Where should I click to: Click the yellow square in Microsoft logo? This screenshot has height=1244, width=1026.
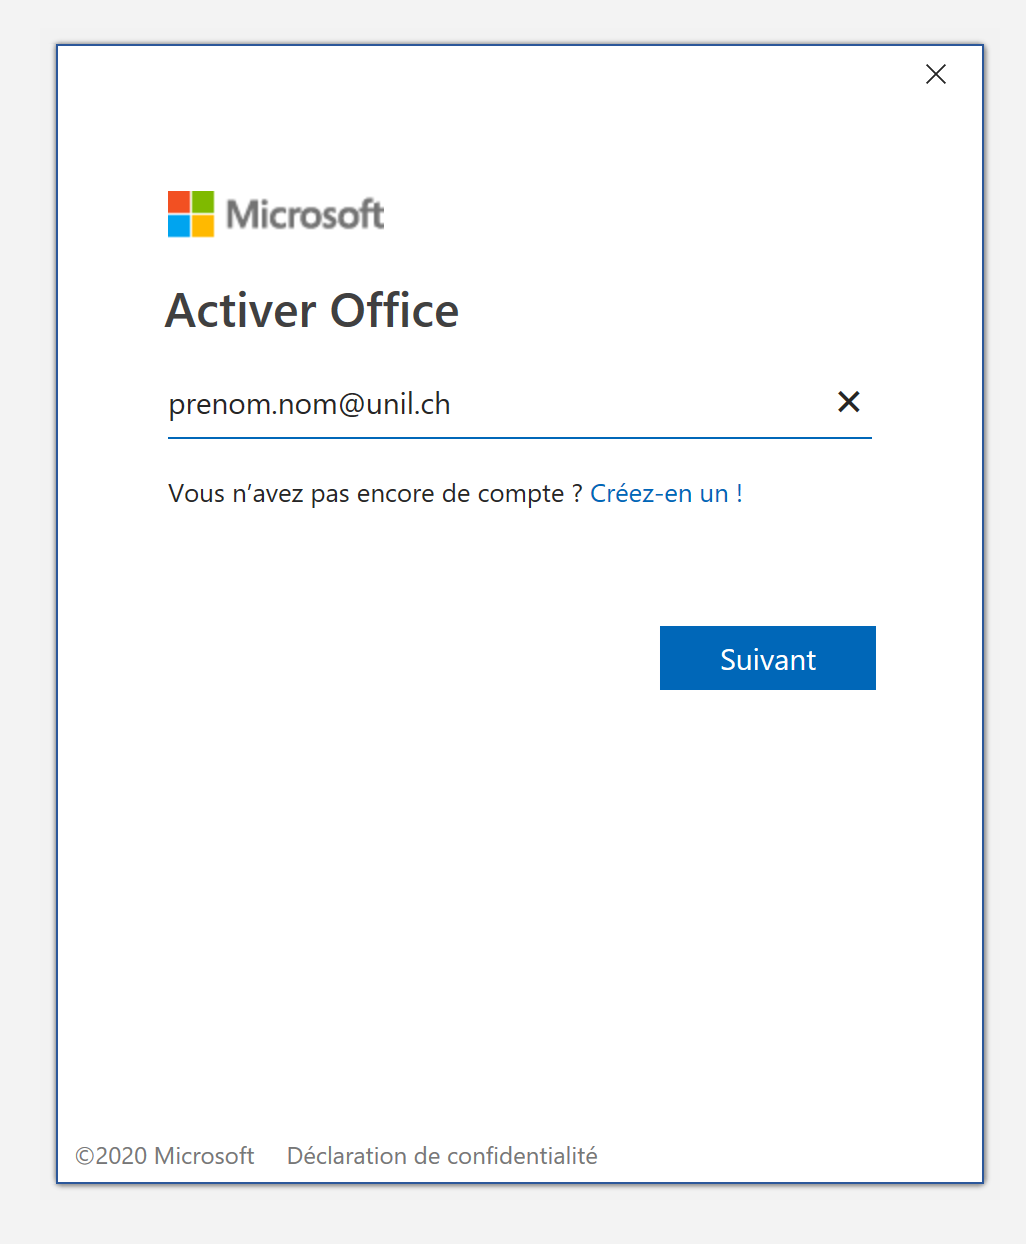tap(203, 226)
